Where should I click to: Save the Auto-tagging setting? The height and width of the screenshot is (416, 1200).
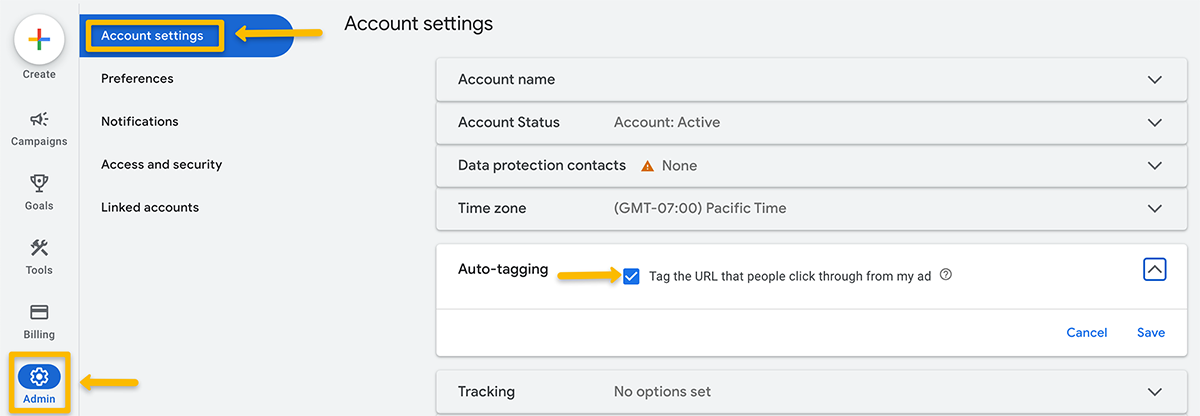1150,333
